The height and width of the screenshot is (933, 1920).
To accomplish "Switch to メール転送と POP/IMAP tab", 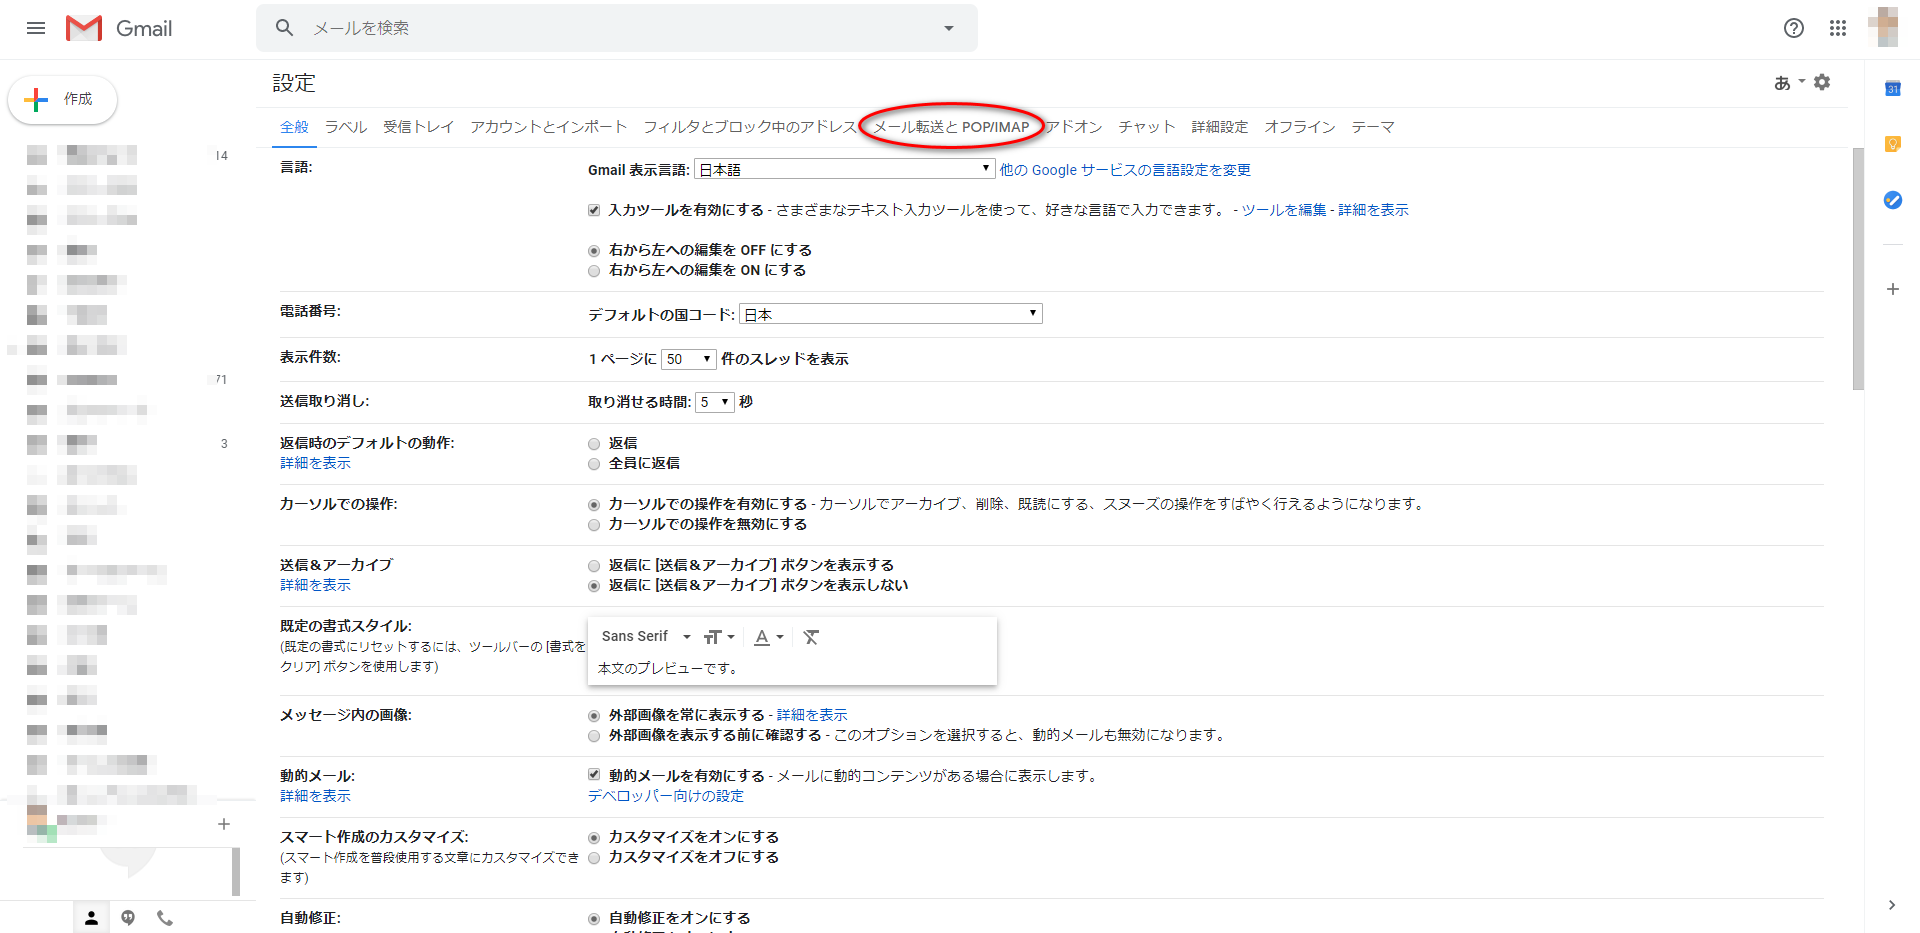I will 951,127.
